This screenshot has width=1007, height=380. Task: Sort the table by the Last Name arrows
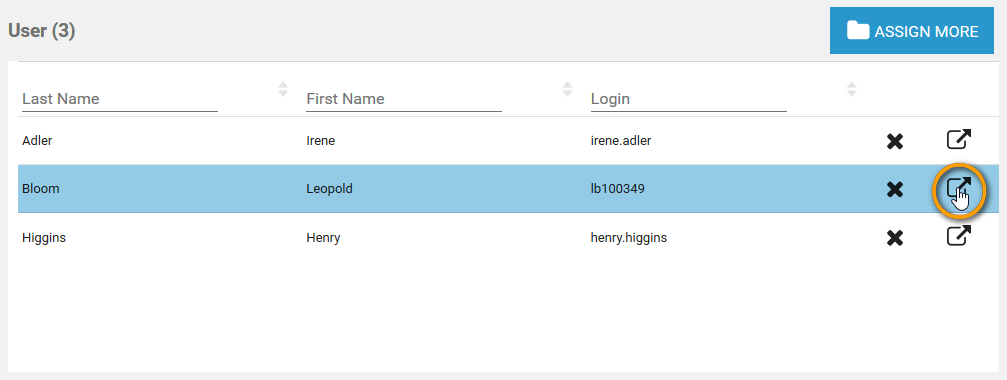click(x=283, y=89)
